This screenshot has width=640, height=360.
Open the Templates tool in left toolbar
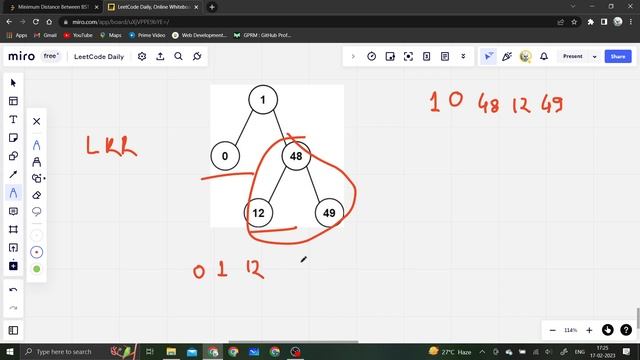(13, 101)
